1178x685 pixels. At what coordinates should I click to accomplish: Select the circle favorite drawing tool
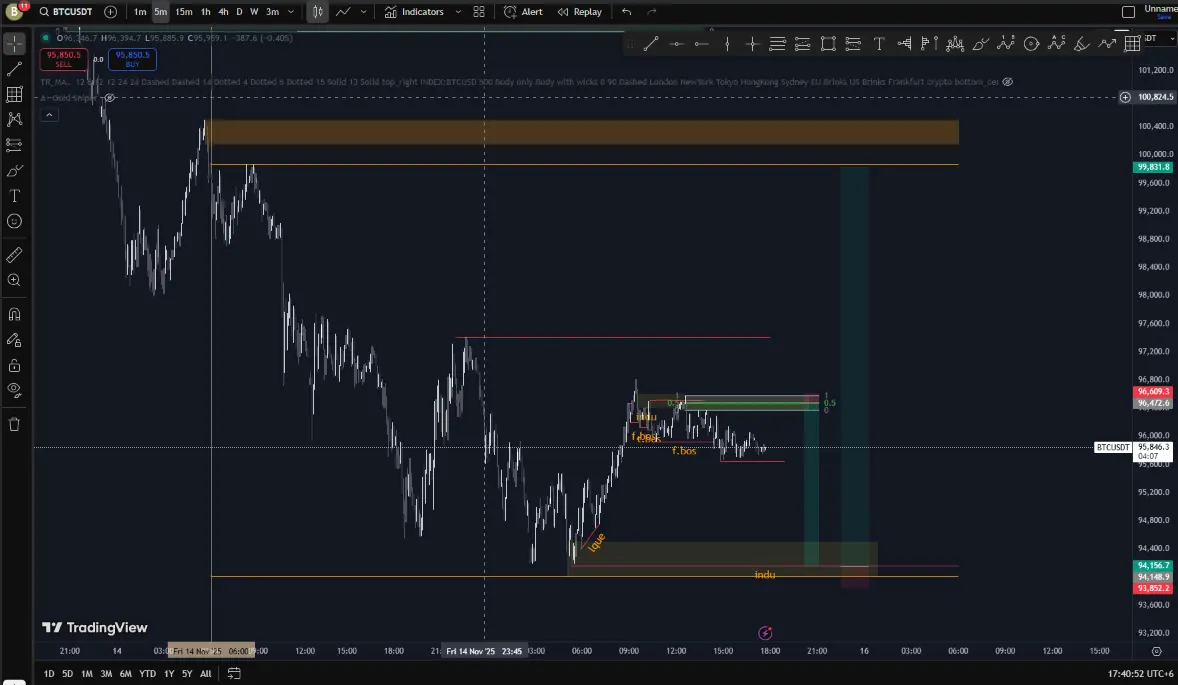coord(1032,44)
